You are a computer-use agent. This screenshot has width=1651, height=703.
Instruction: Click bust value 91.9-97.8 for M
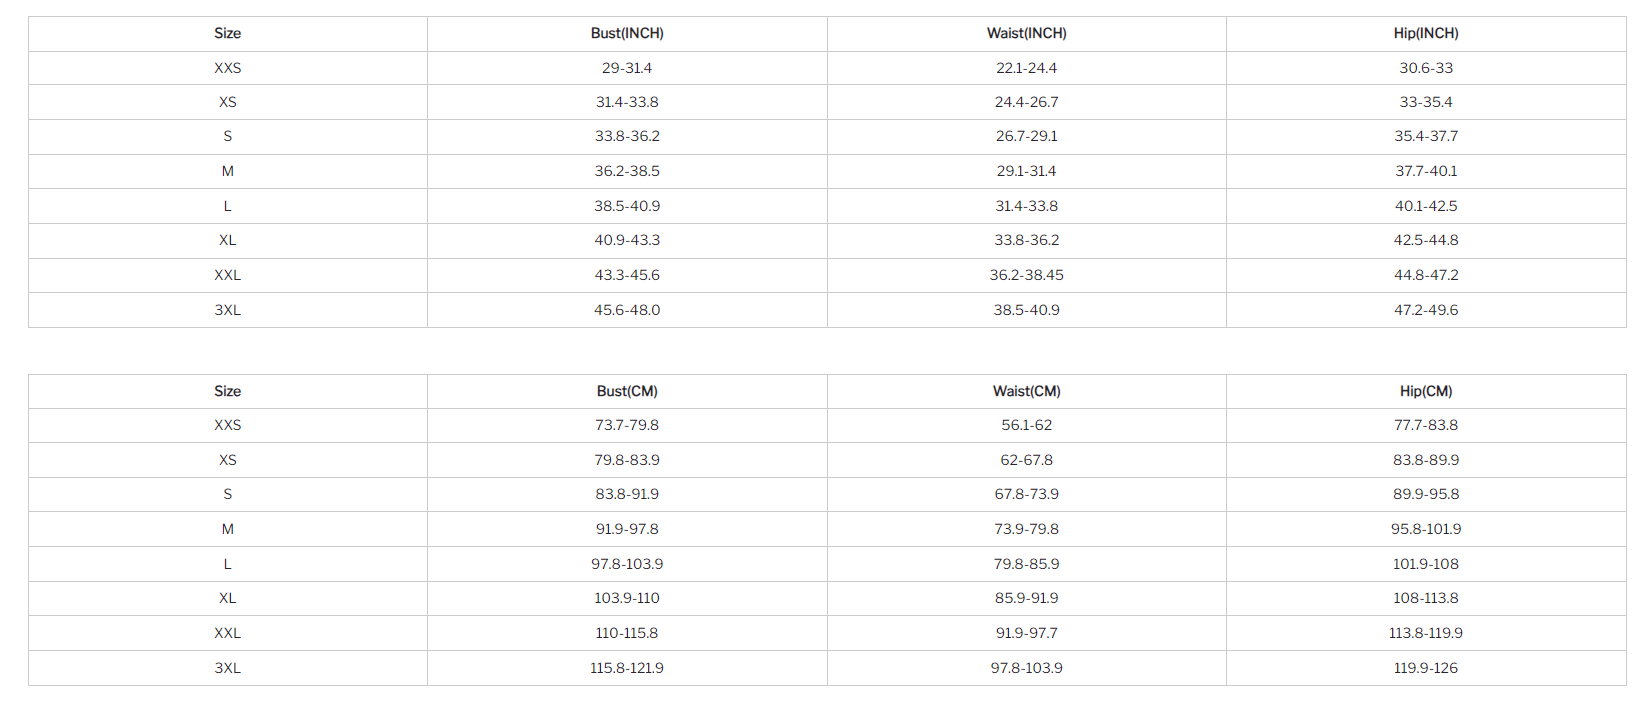[627, 529]
